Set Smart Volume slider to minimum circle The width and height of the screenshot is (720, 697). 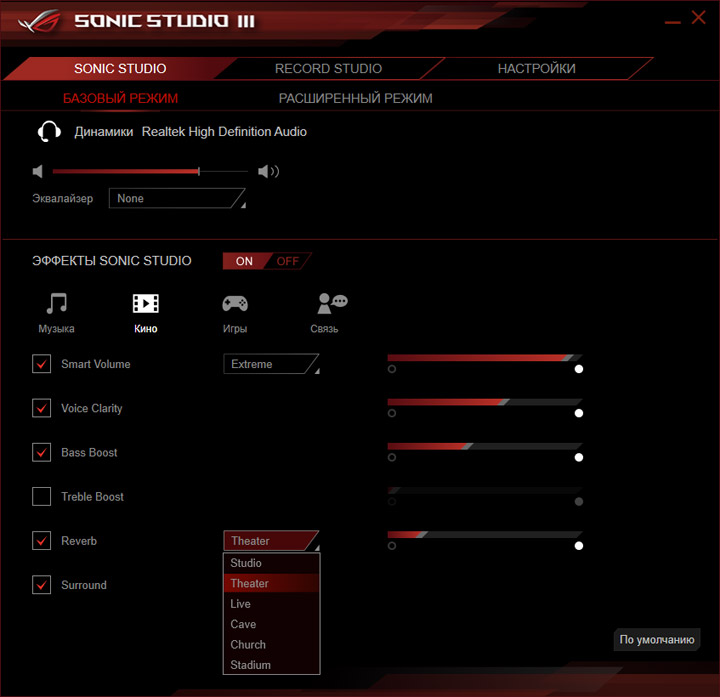click(x=392, y=369)
